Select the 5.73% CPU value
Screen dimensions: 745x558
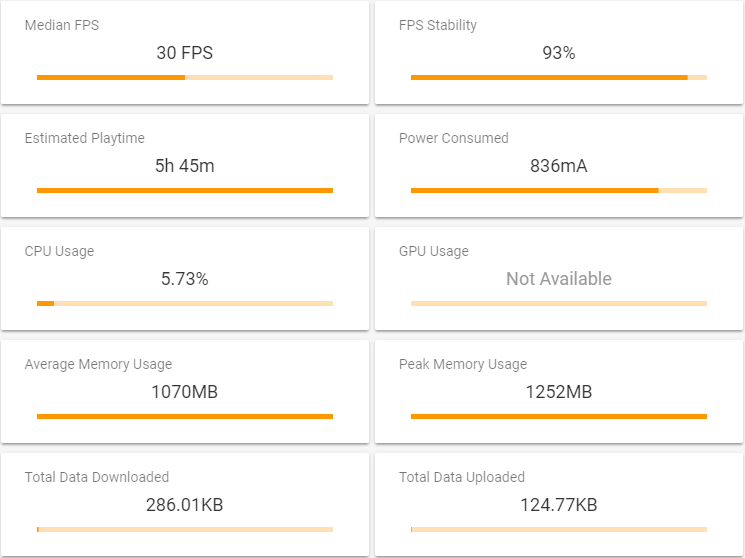185,279
